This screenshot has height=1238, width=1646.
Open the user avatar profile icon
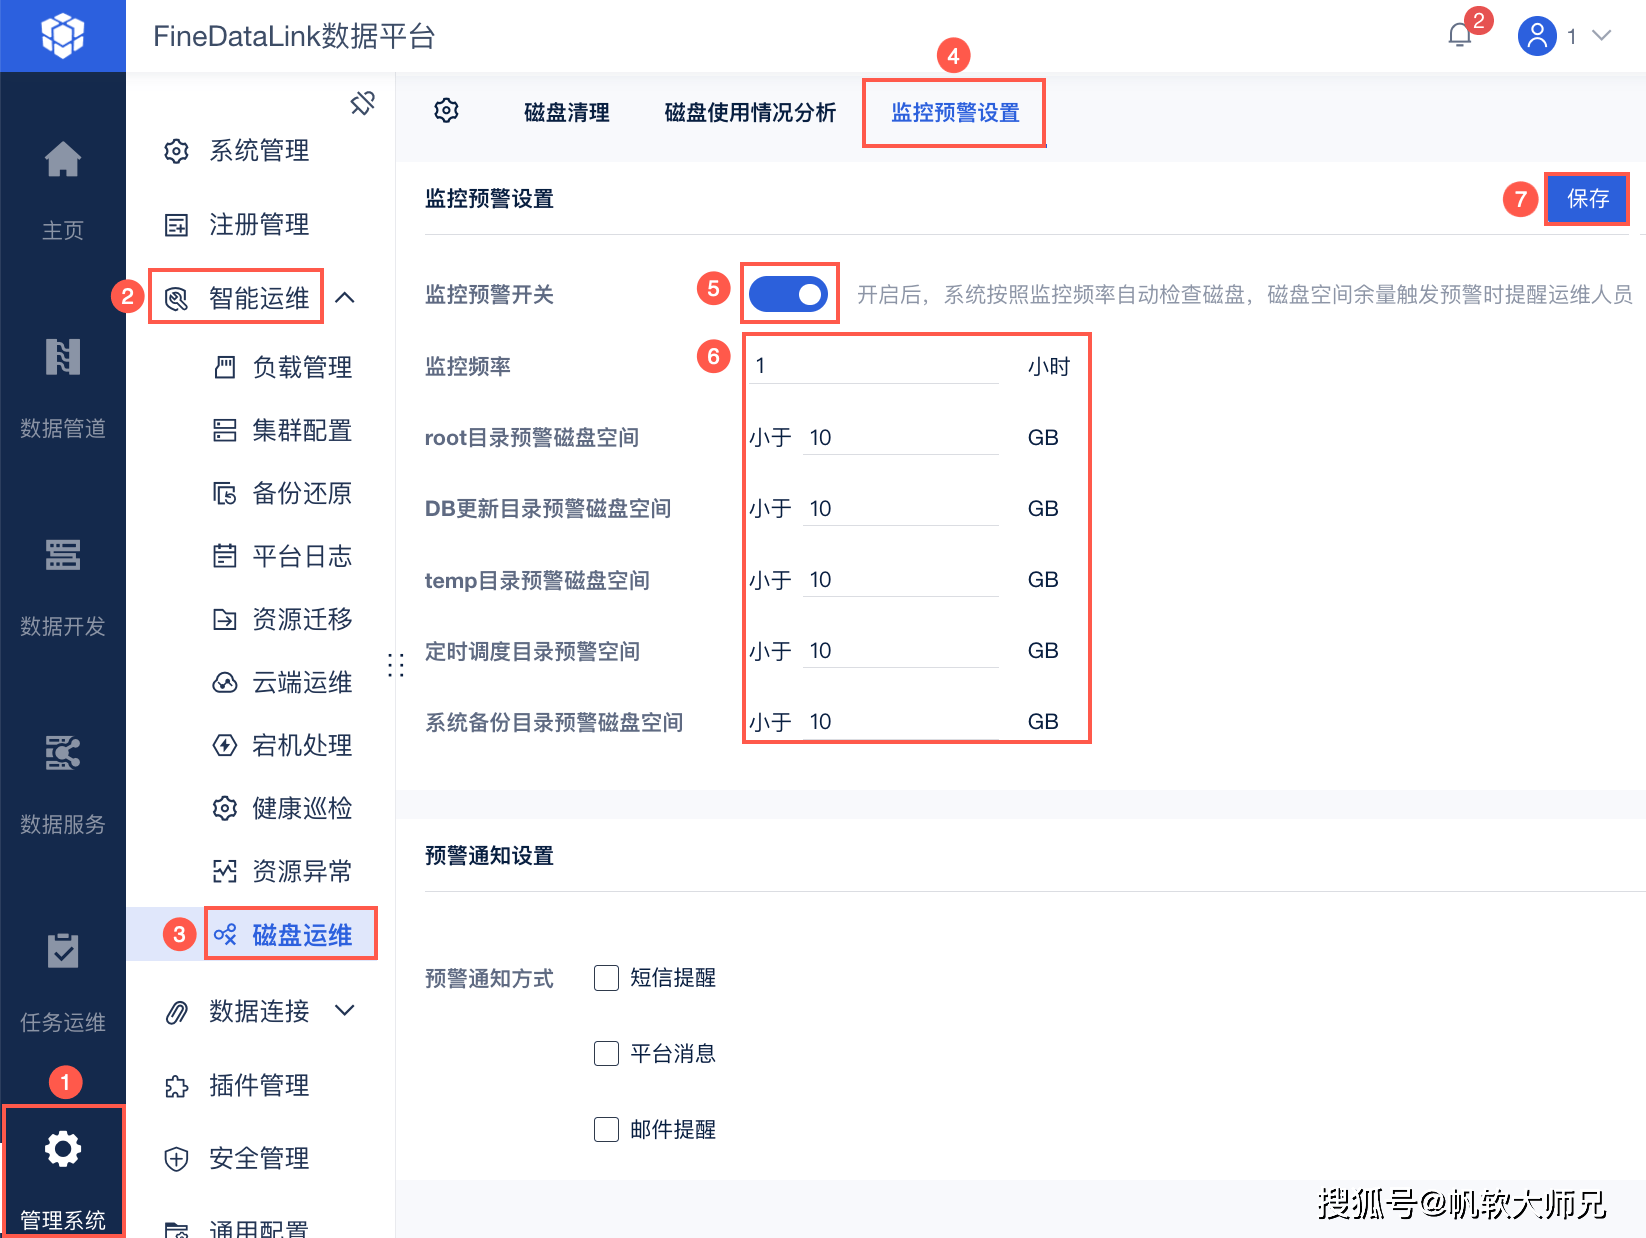[x=1537, y=36]
